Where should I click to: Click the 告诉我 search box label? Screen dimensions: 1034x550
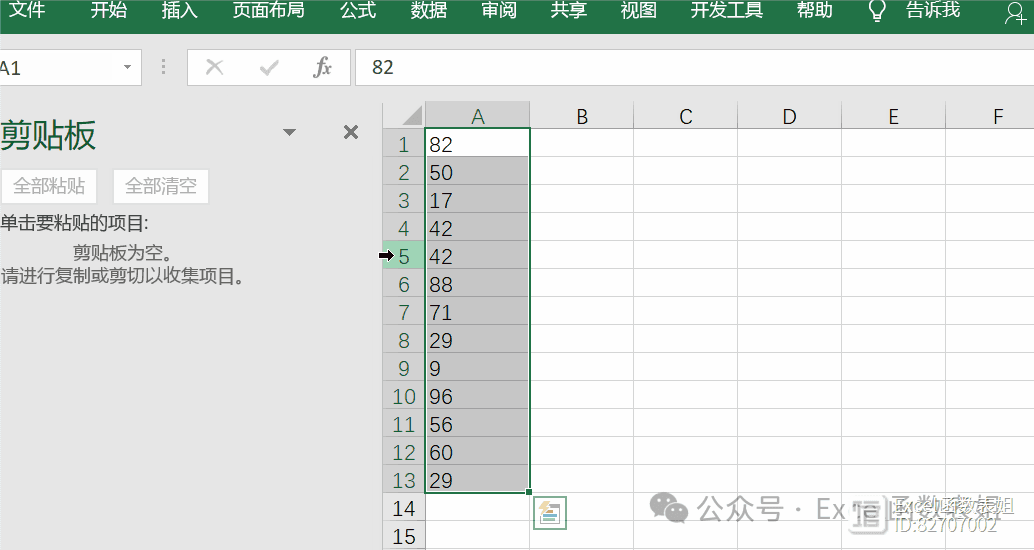click(933, 10)
